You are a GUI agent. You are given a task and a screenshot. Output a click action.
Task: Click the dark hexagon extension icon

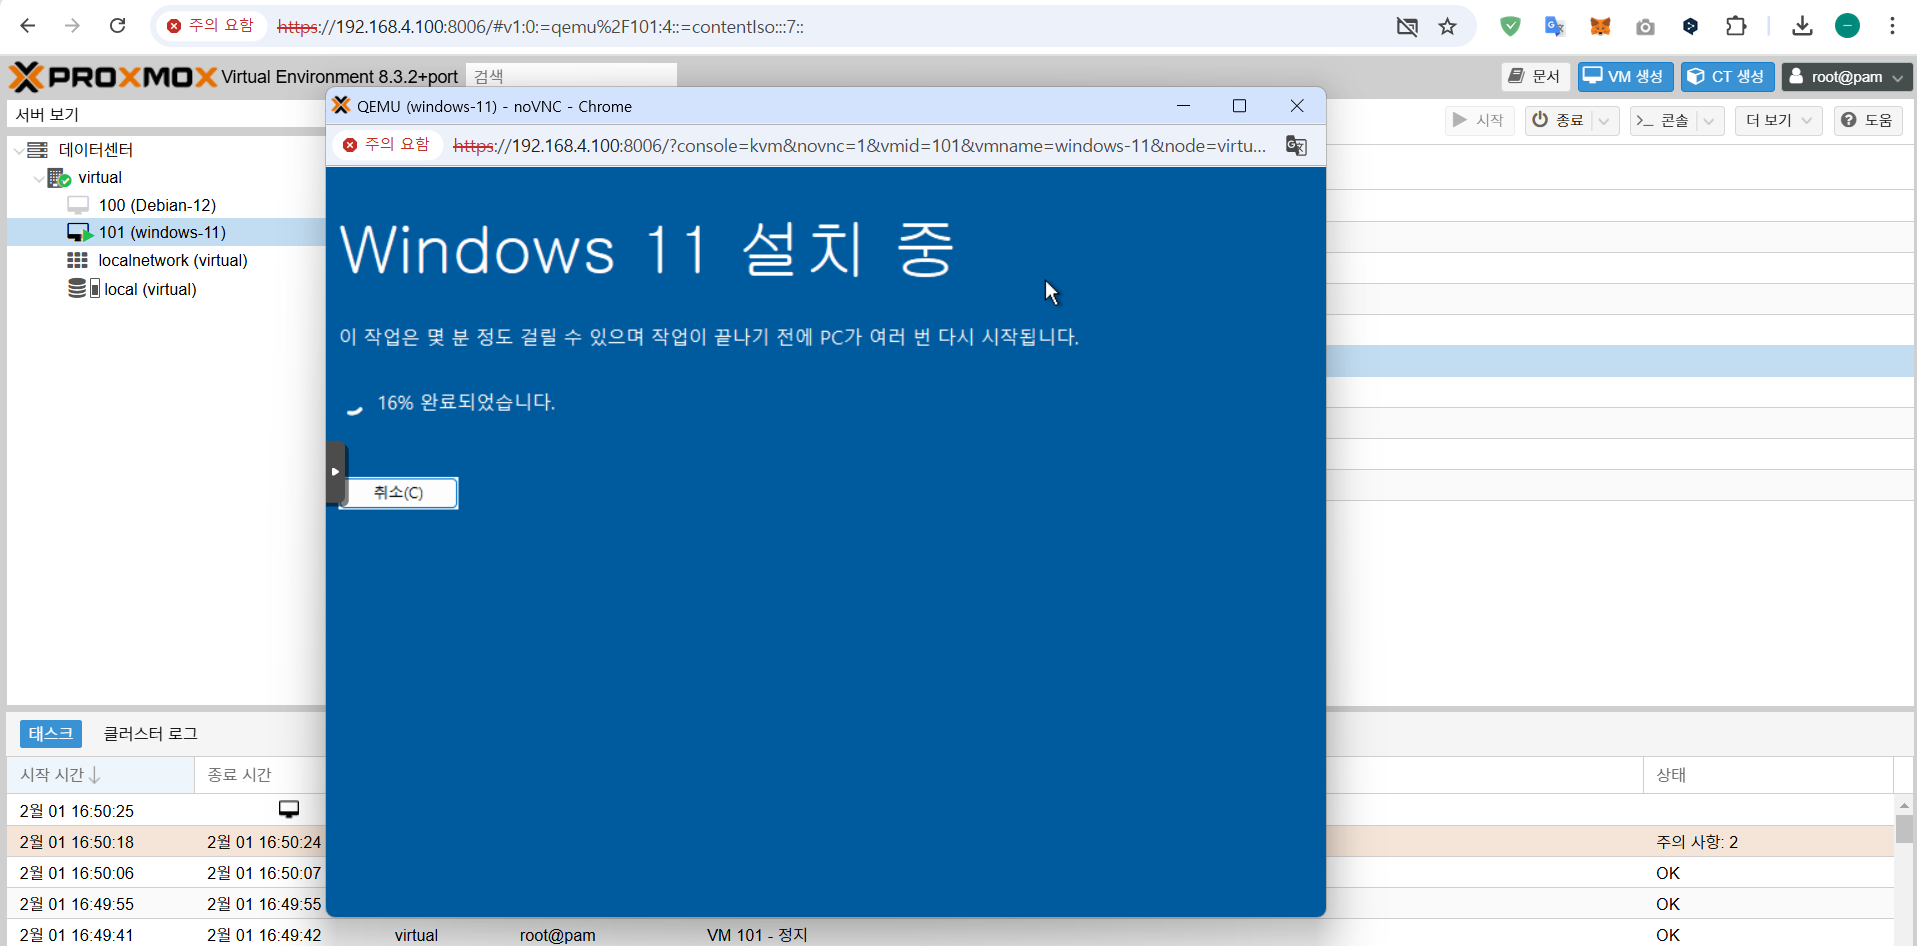coord(1690,26)
